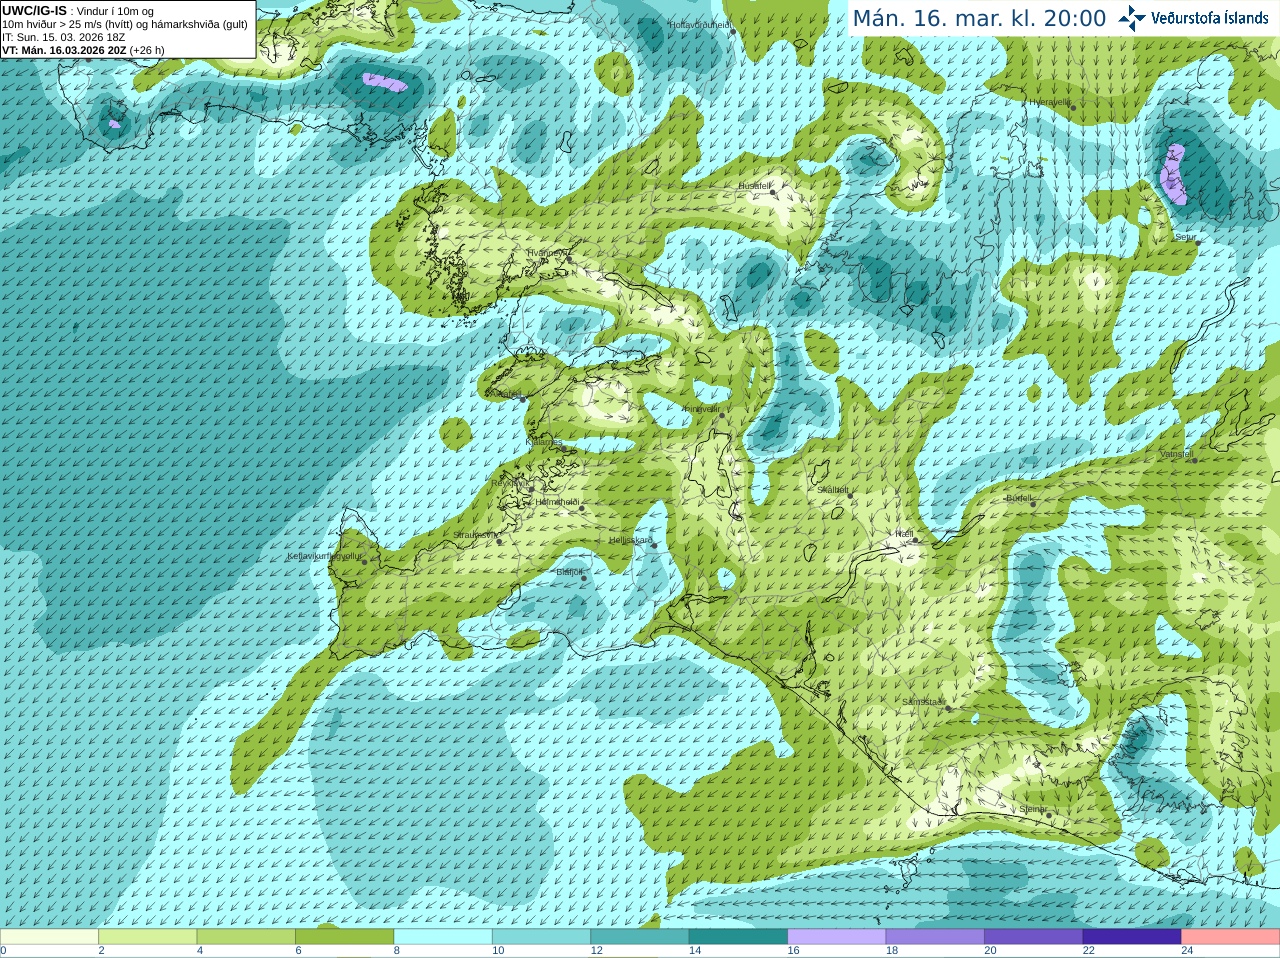Click the Búrfell station label
The width and height of the screenshot is (1280, 958).
point(1019,497)
